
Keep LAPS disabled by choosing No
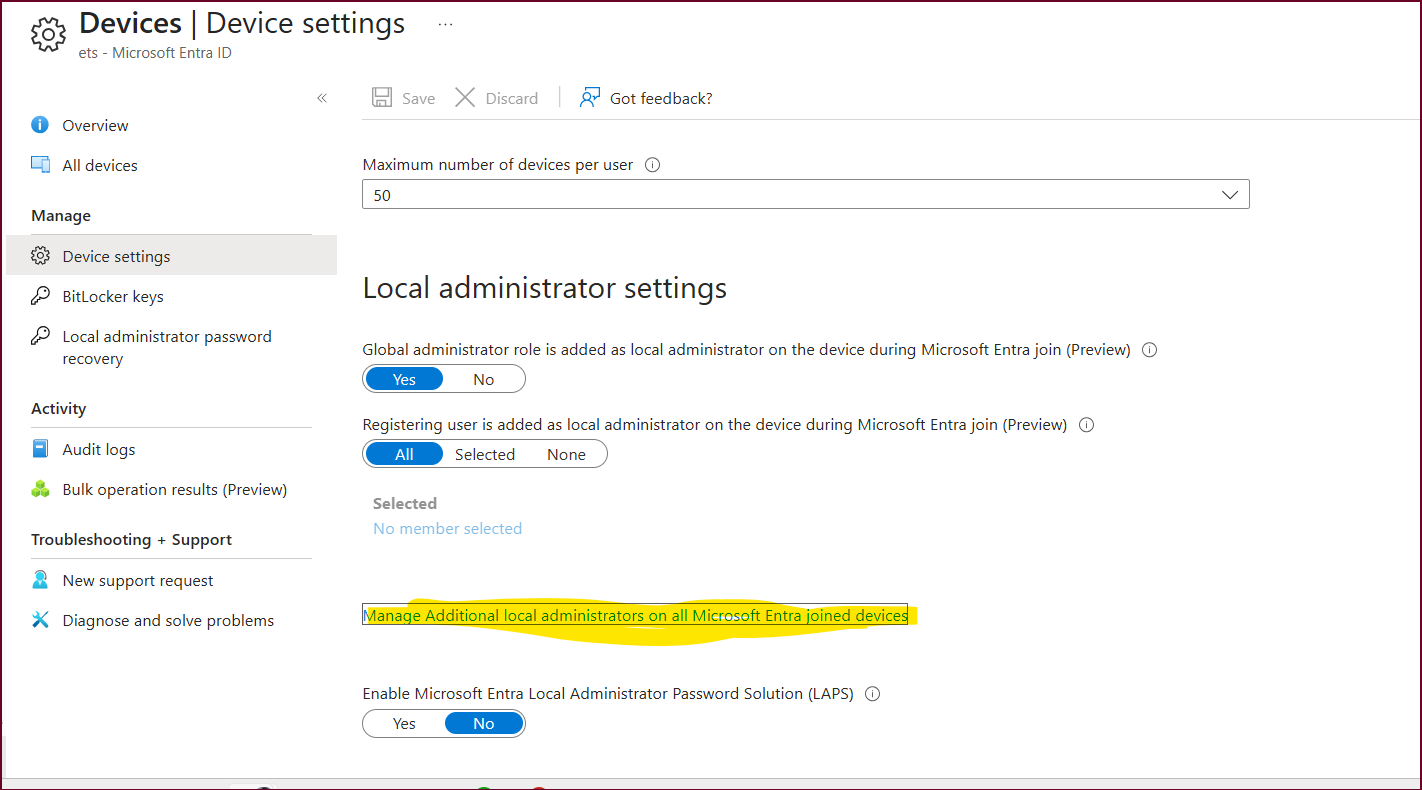(484, 723)
